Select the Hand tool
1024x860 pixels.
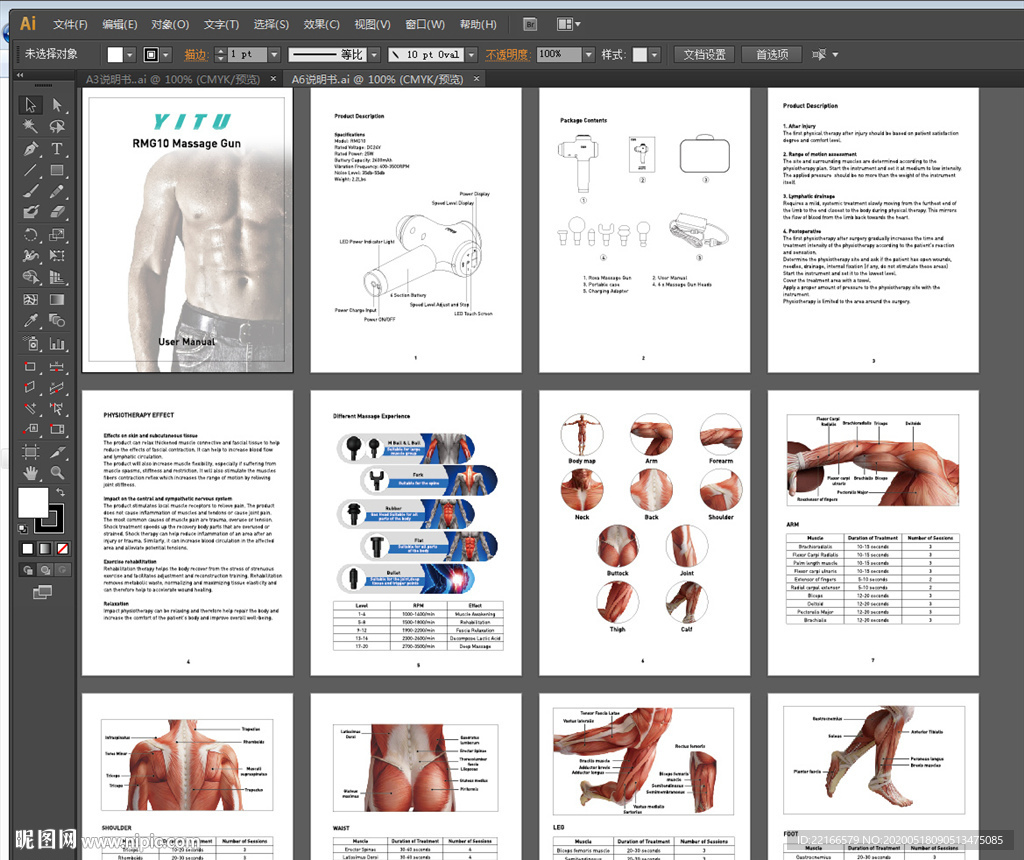pos(30,472)
